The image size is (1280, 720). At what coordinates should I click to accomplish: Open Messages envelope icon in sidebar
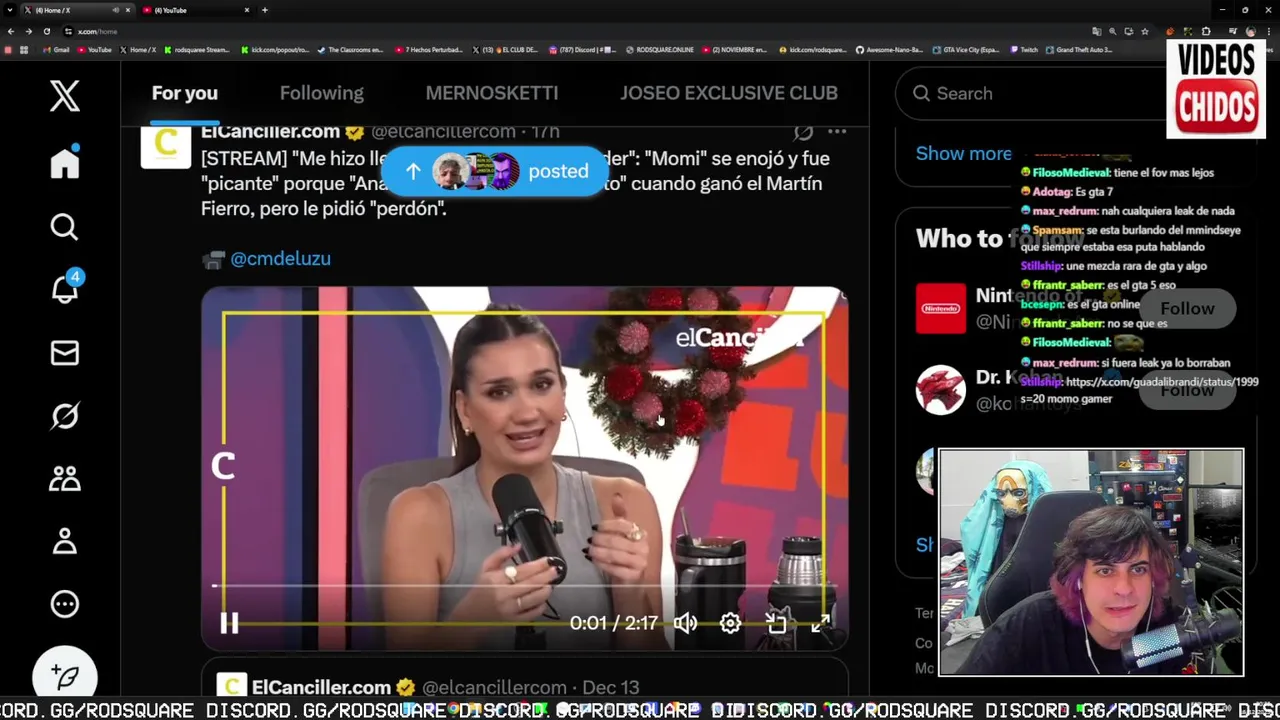click(x=65, y=353)
